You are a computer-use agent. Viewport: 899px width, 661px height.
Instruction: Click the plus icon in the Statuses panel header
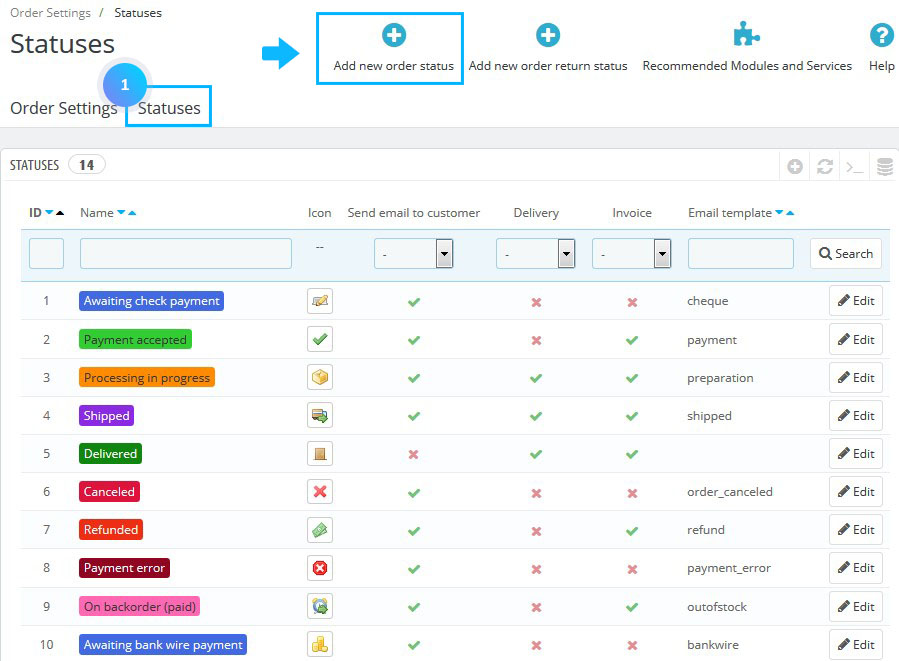click(794, 165)
